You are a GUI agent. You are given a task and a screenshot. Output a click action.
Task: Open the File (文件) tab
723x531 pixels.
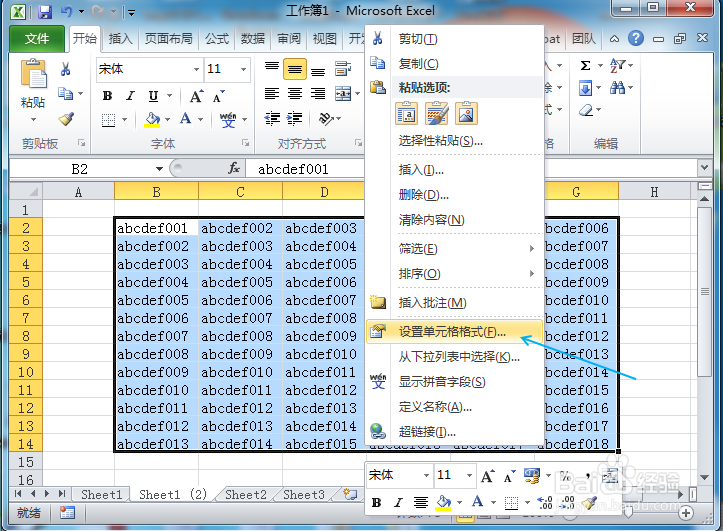pyautogui.click(x=37, y=39)
